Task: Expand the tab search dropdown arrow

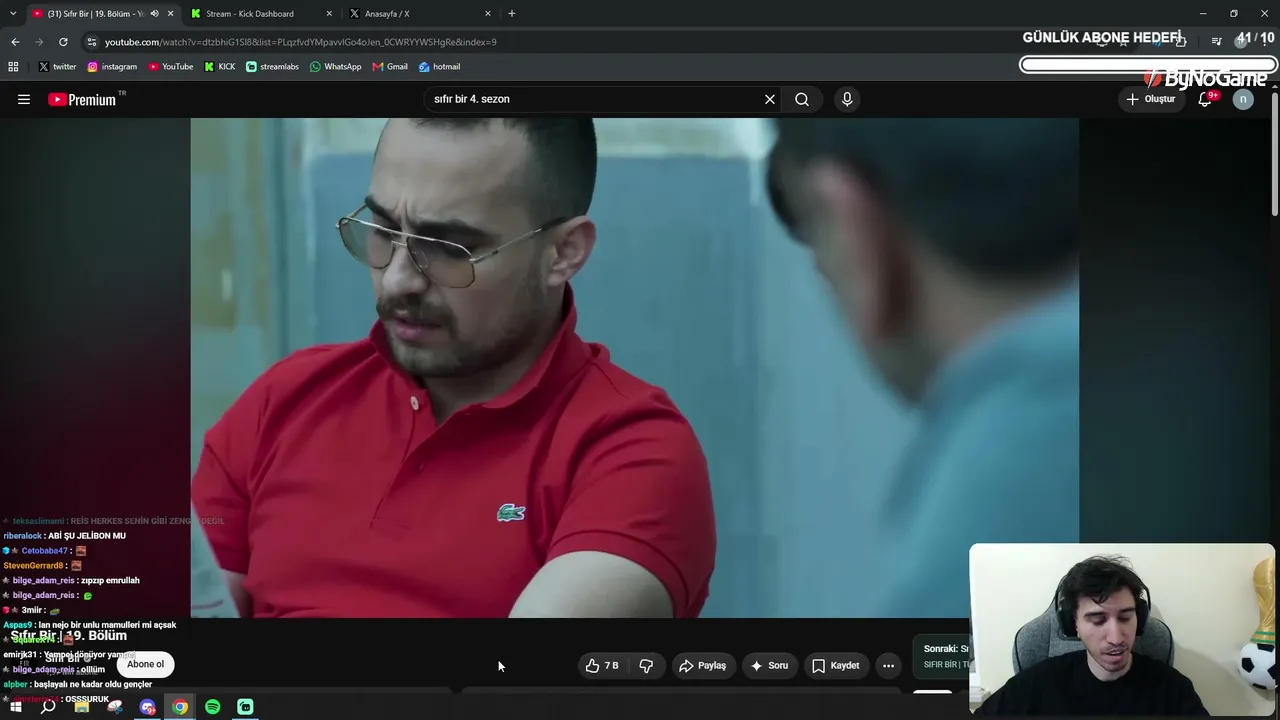Action: click(x=13, y=14)
